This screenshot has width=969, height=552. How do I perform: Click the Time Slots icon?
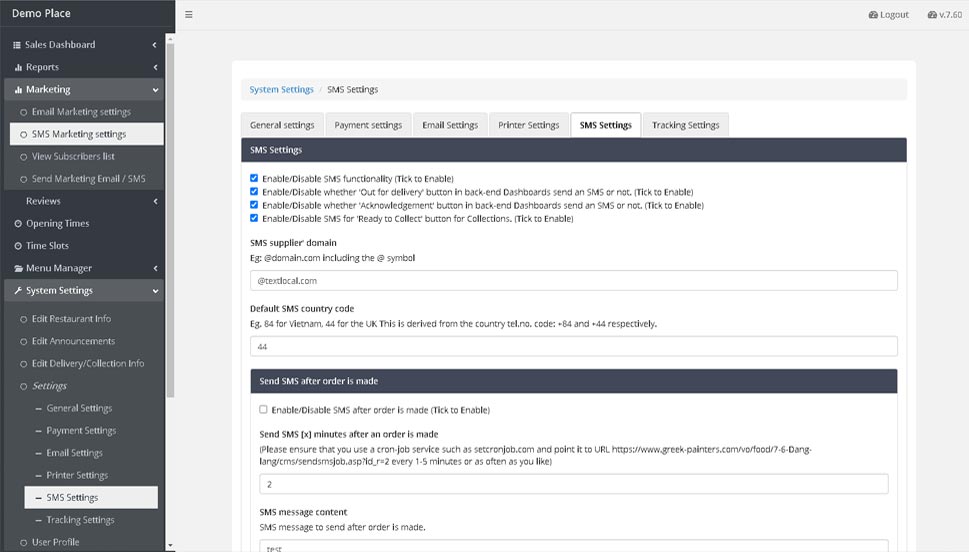(x=18, y=246)
